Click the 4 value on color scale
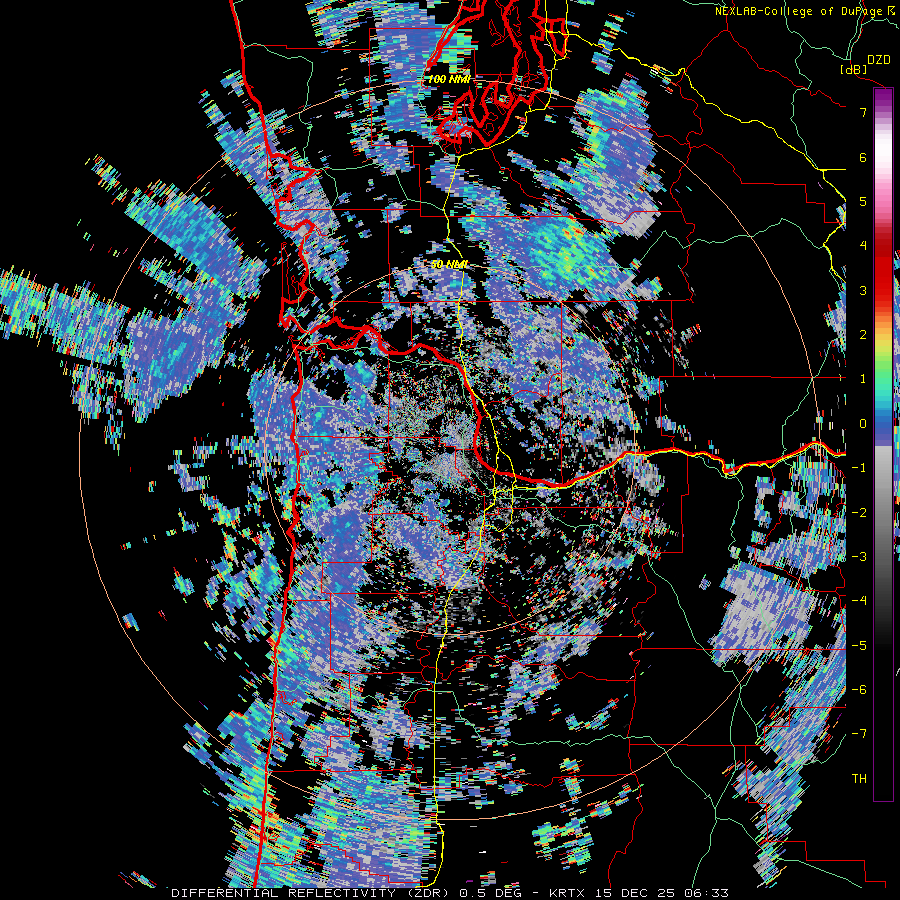 coord(863,246)
